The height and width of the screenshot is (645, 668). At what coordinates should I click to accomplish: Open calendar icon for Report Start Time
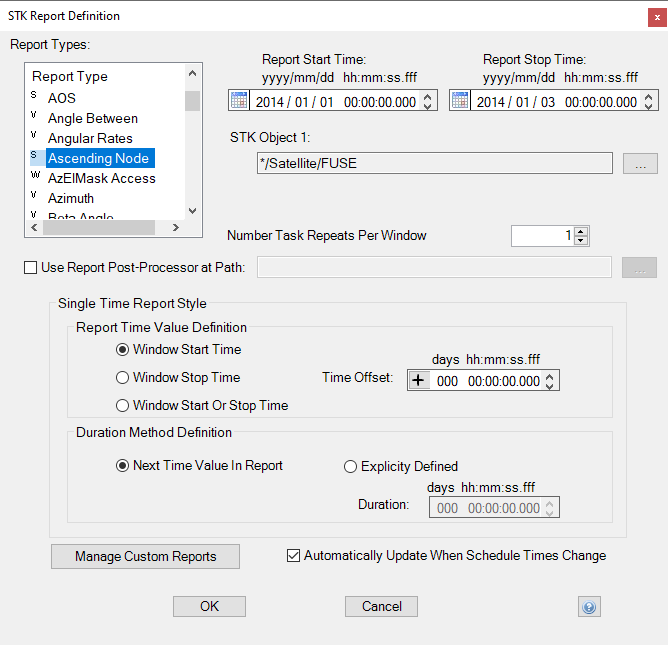tap(240, 101)
